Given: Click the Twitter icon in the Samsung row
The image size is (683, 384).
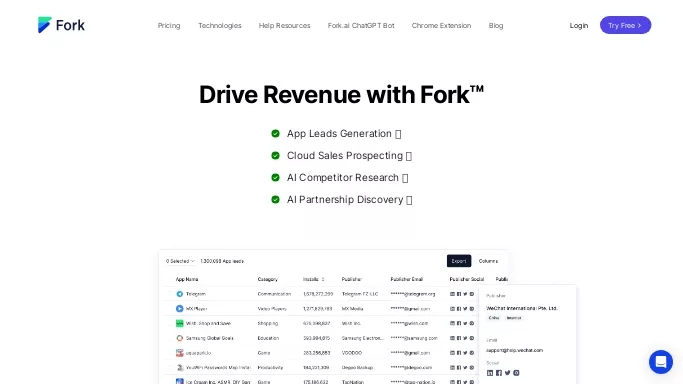Looking at the screenshot, I should 465,338.
